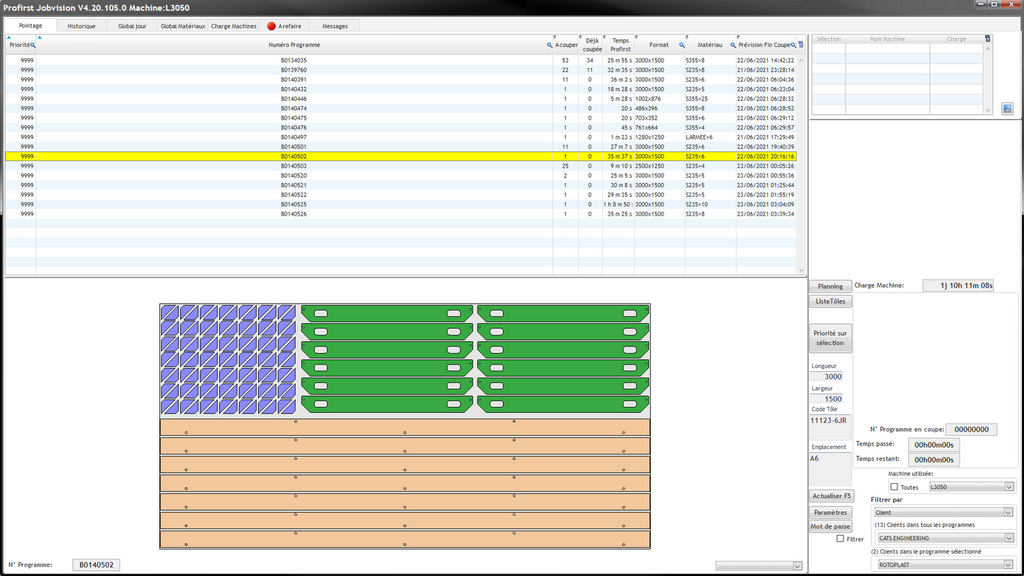
Task: Click the Charge Machine value field
Action: [x=958, y=285]
